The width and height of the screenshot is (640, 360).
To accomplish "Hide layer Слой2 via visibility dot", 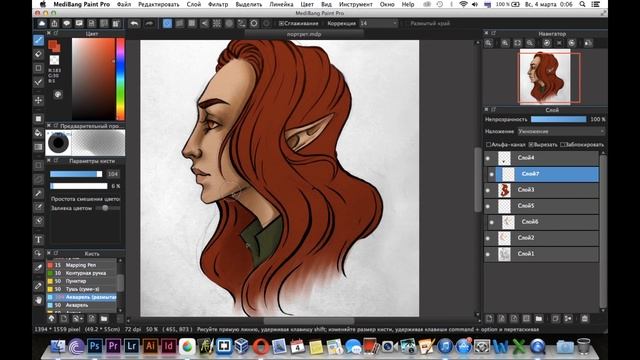I will (x=488, y=238).
